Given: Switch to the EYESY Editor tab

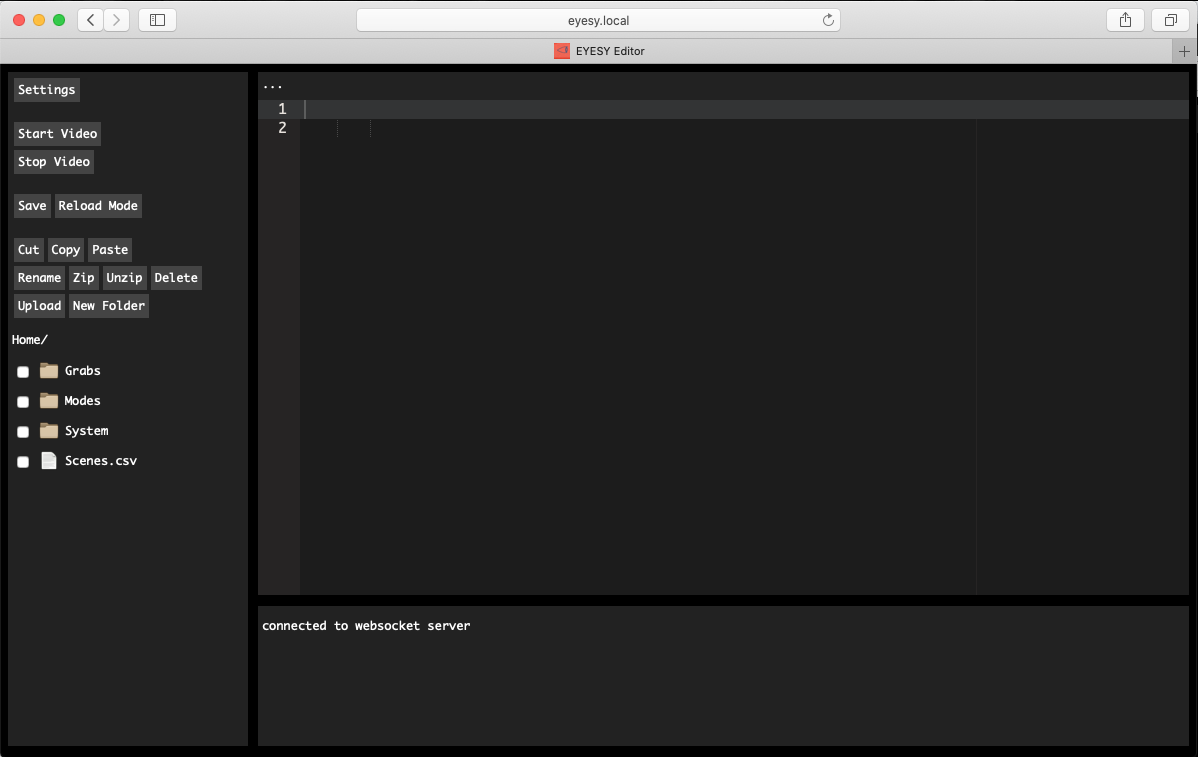Looking at the screenshot, I should (600, 51).
